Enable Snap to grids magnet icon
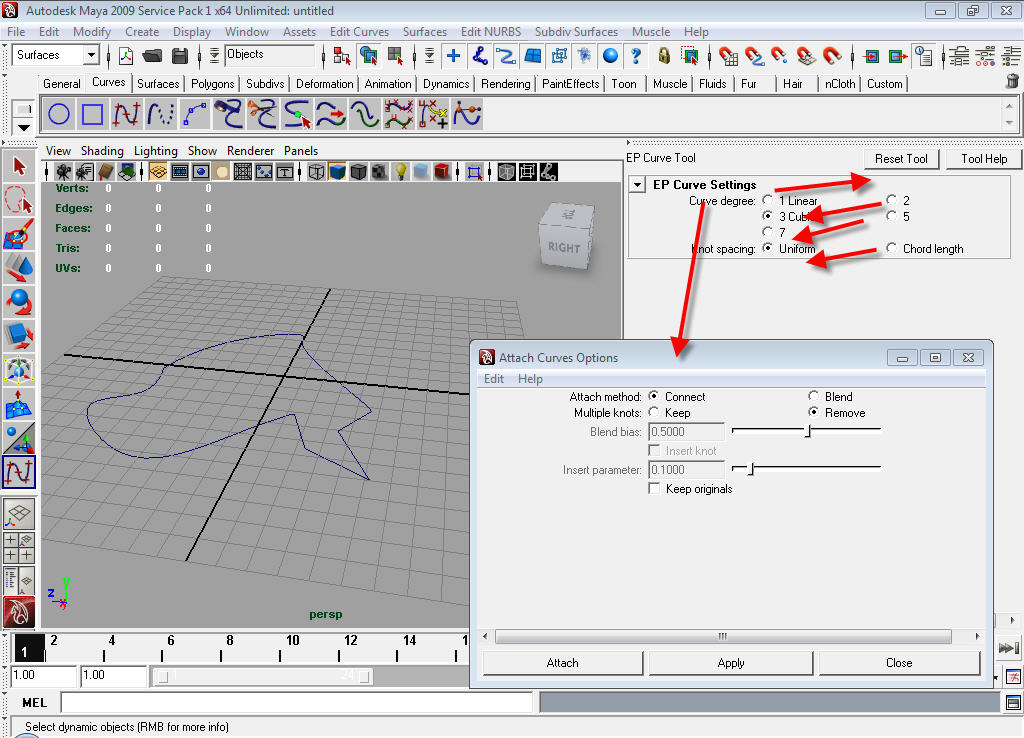This screenshot has width=1024, height=738. click(x=728, y=56)
